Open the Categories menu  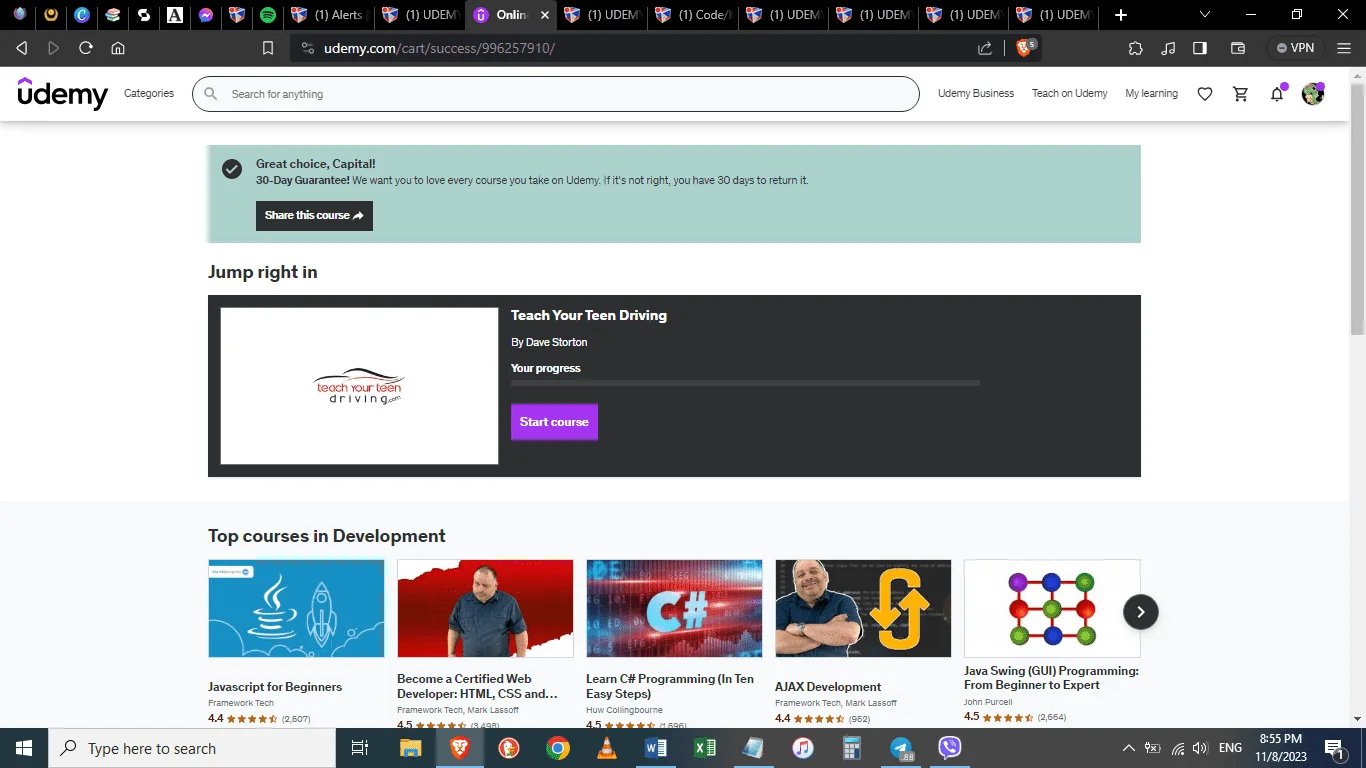point(149,94)
